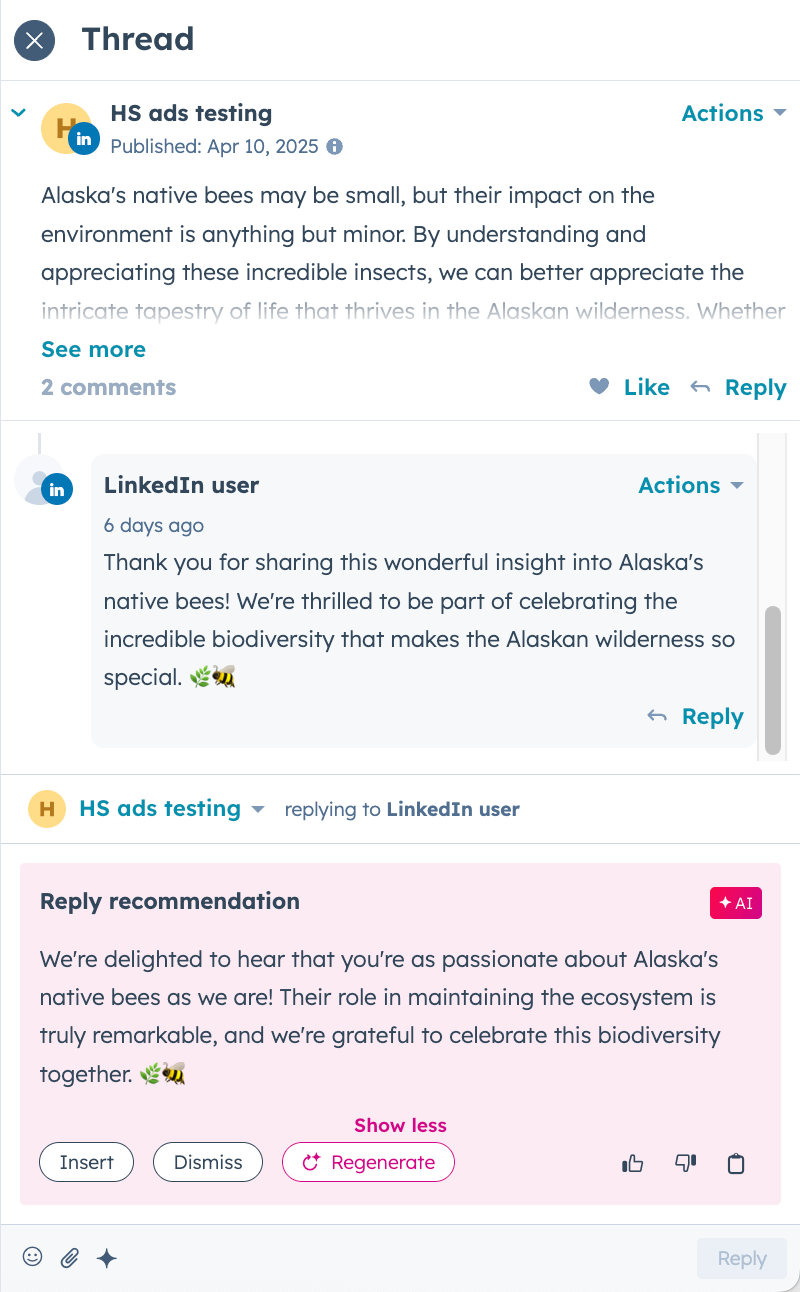Screen dimensions: 800x1292
Task: Close the Thread panel
Action: [35, 40]
